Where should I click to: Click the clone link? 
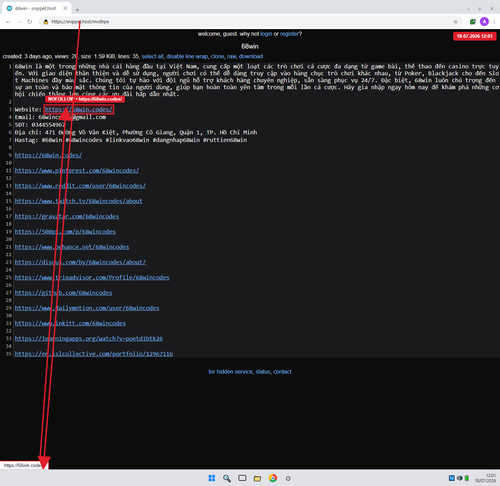coord(217,56)
